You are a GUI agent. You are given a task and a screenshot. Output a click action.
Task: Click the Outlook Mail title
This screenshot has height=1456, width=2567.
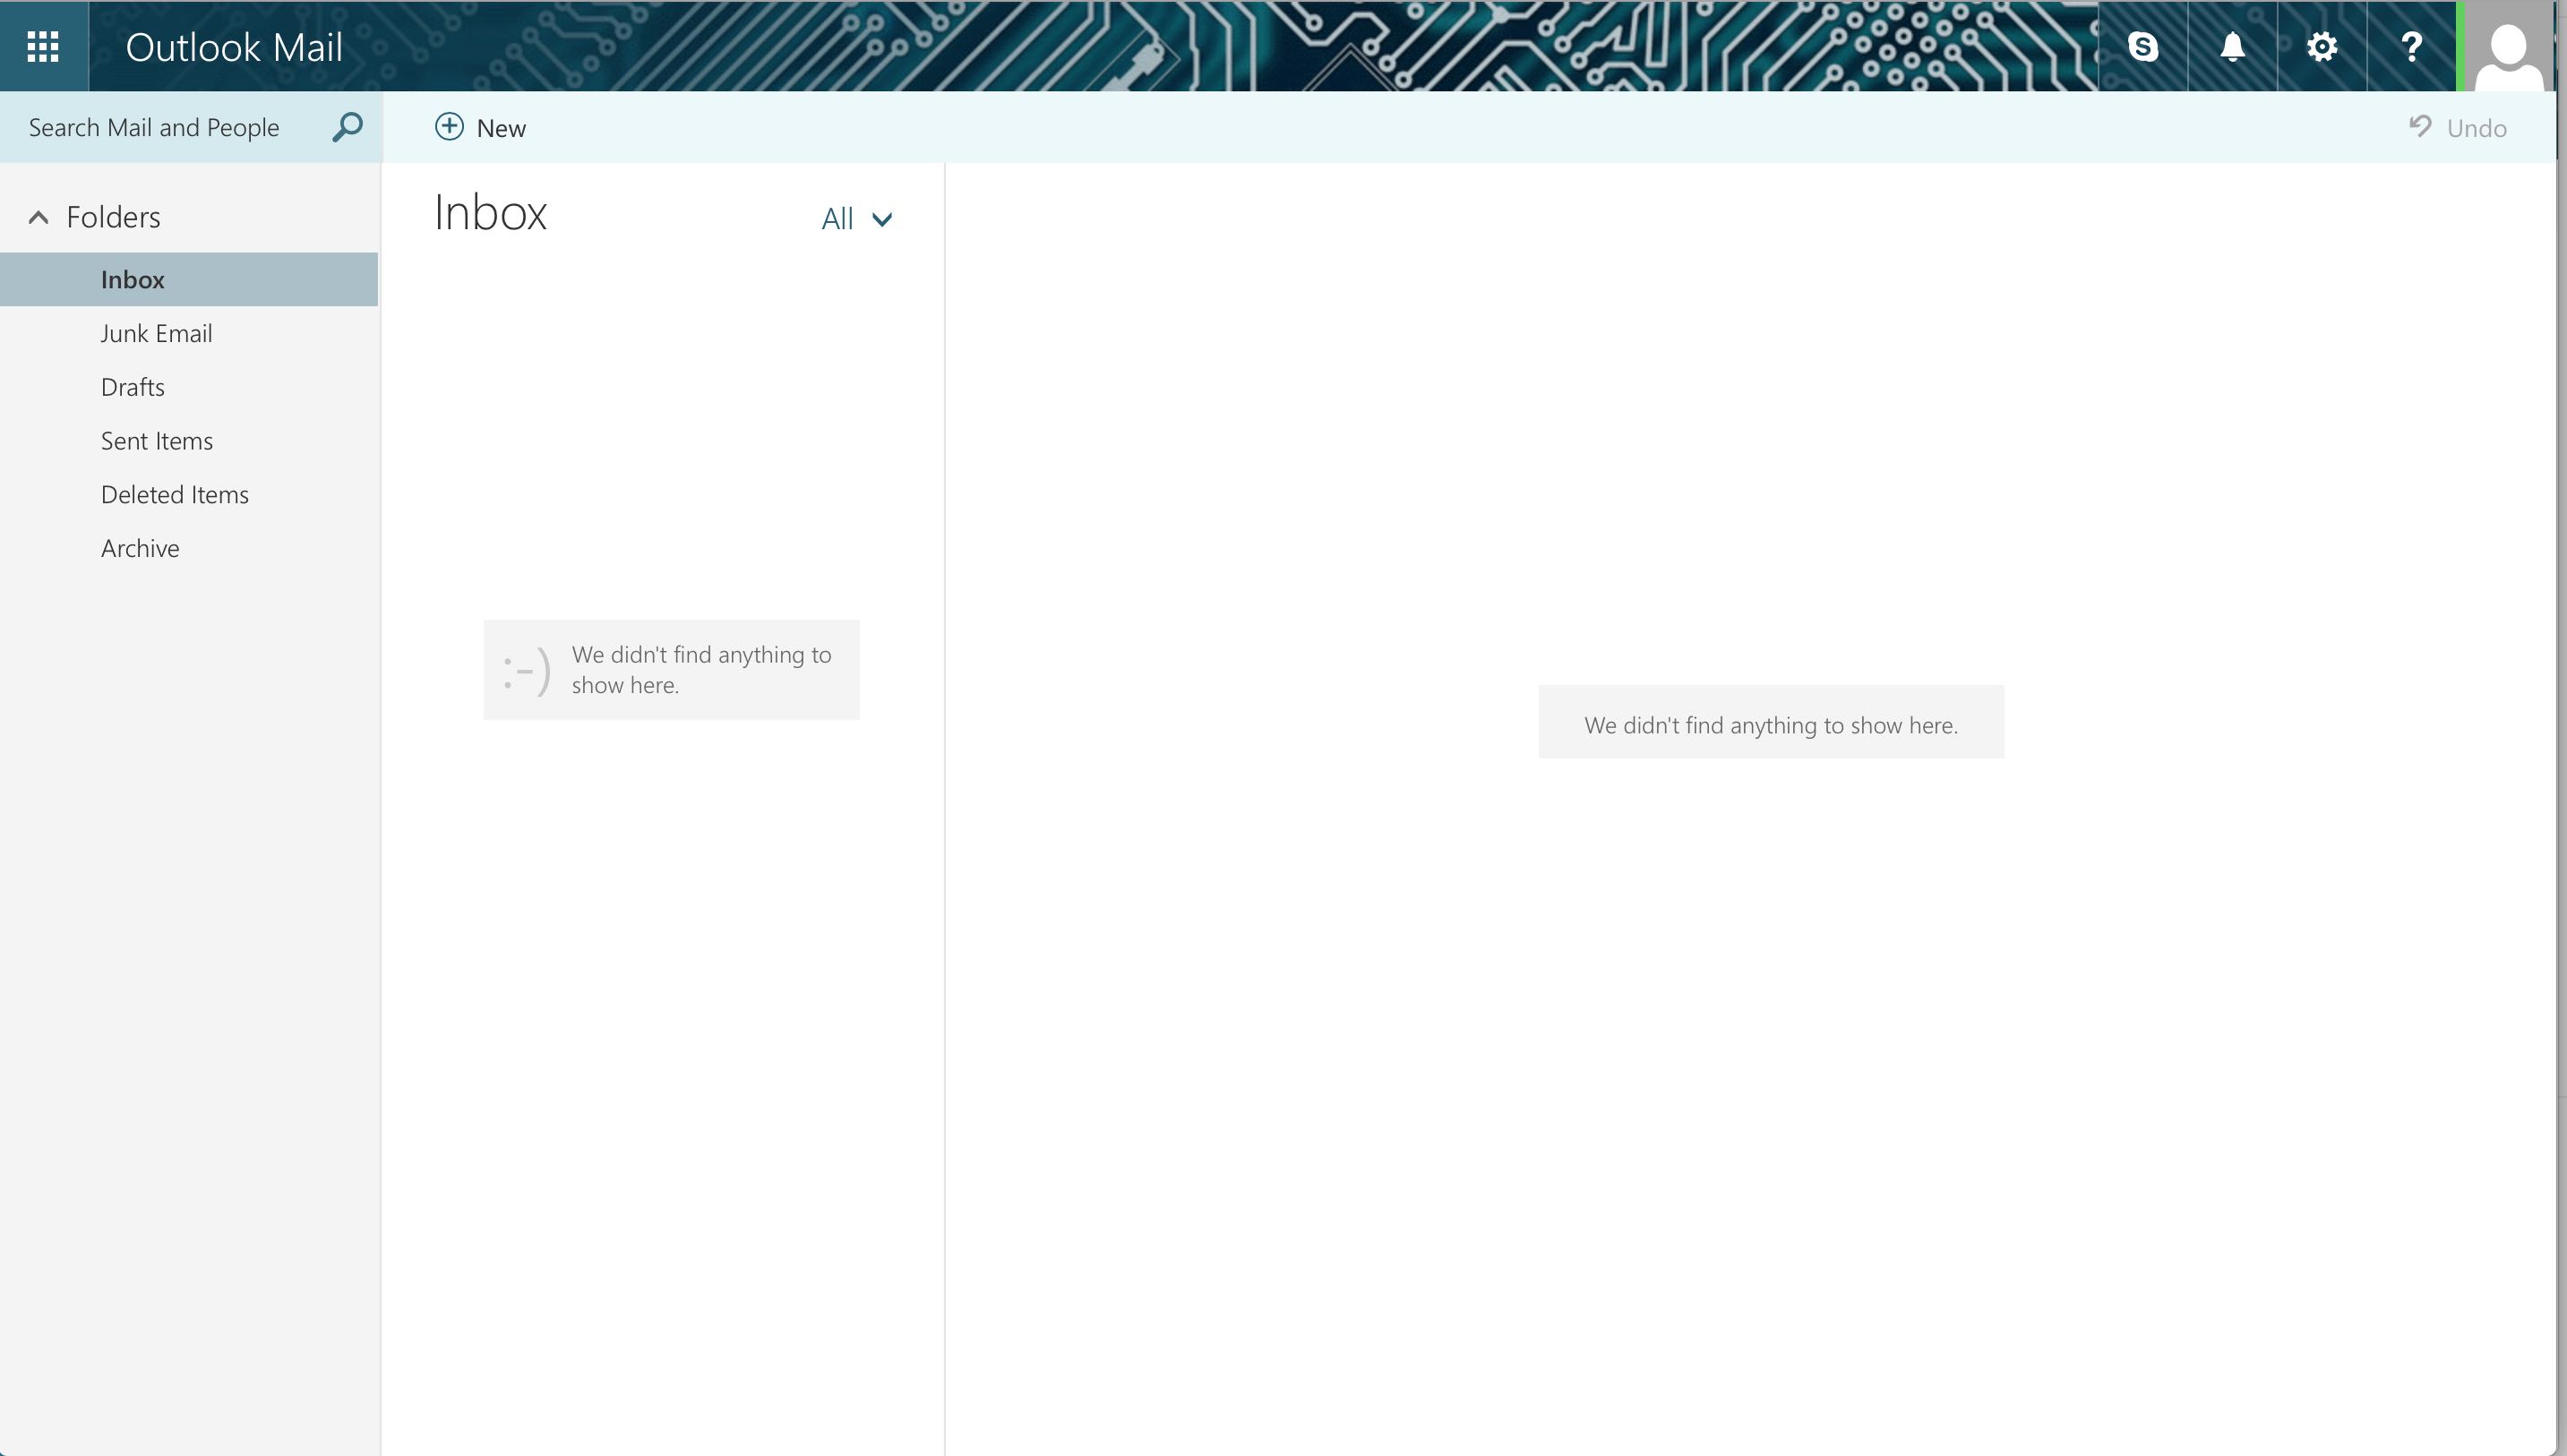[x=234, y=47]
